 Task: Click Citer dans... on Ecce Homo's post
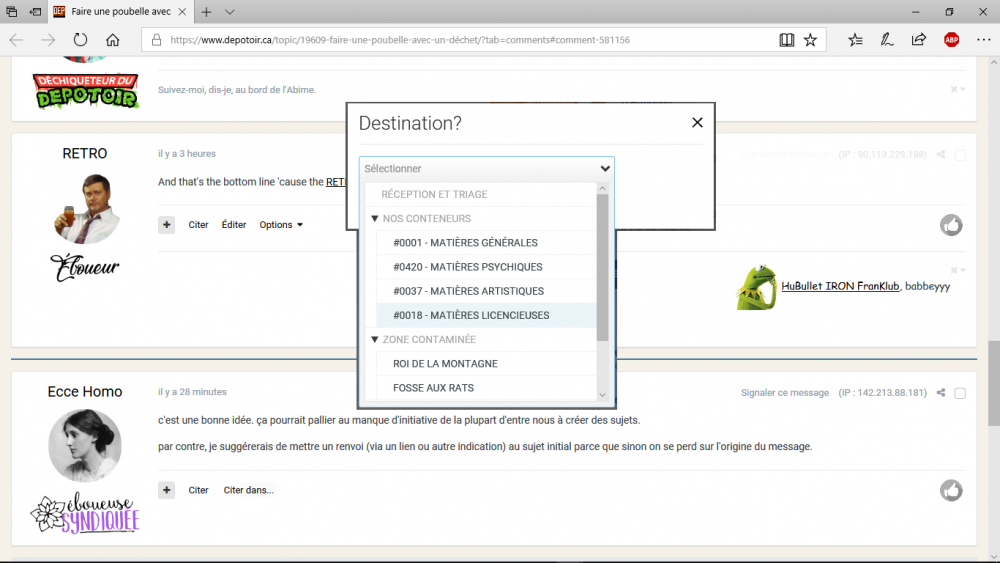click(248, 490)
